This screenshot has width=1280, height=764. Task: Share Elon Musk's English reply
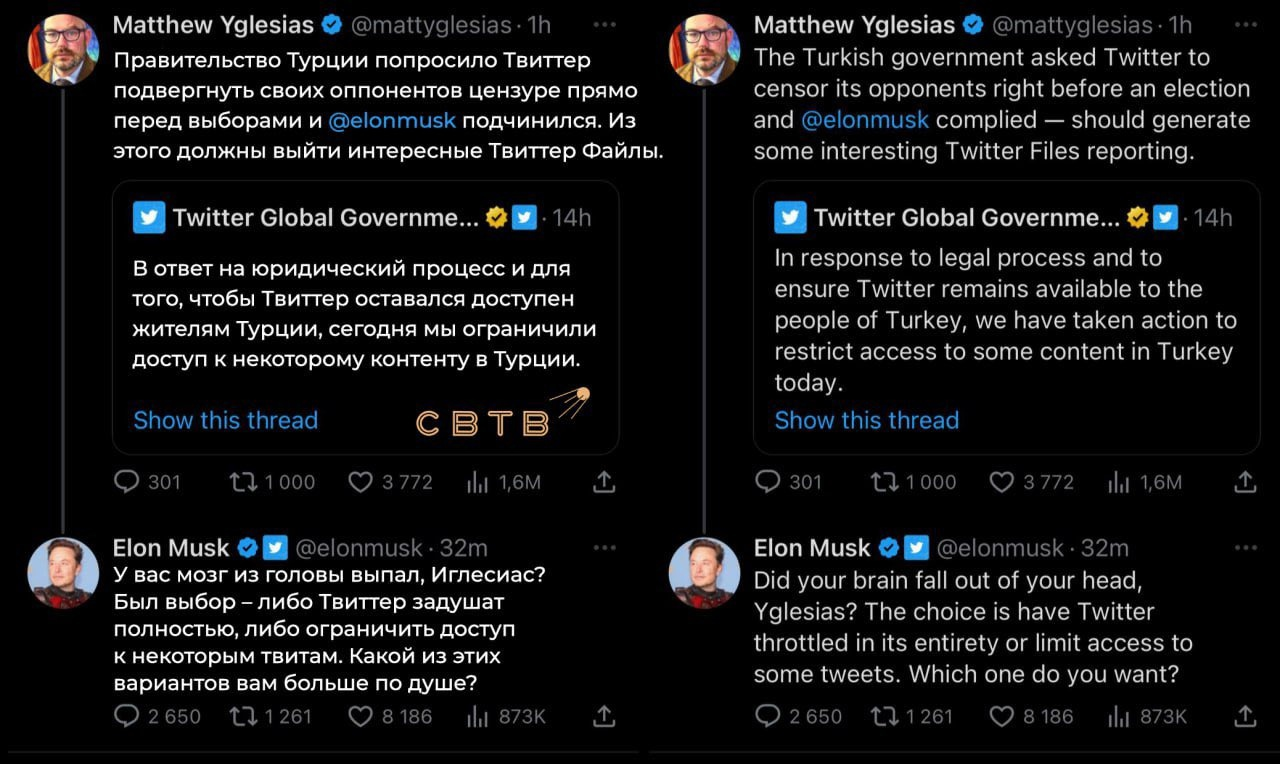click(1245, 716)
